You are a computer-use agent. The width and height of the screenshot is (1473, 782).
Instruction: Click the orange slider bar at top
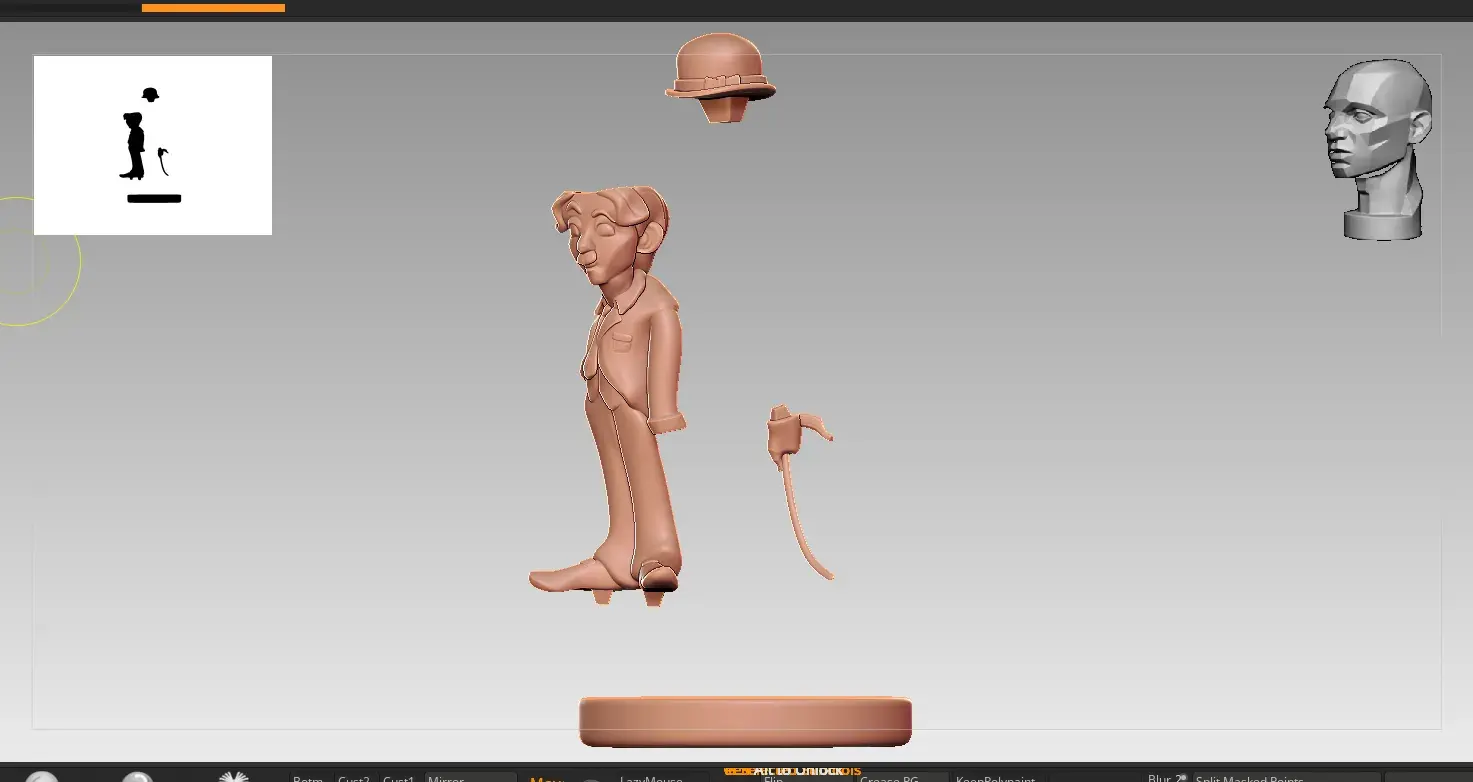pyautogui.click(x=213, y=8)
